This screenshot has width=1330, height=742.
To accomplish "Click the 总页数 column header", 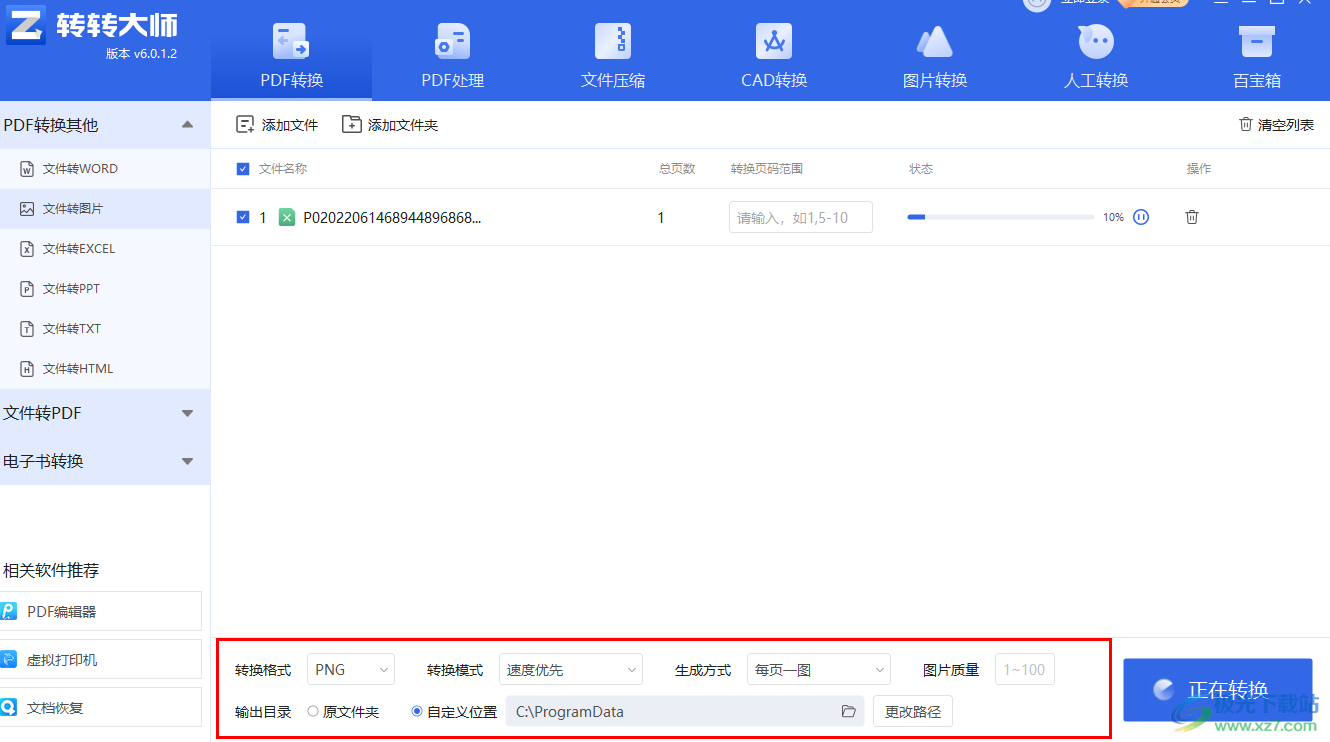I will point(677,169).
